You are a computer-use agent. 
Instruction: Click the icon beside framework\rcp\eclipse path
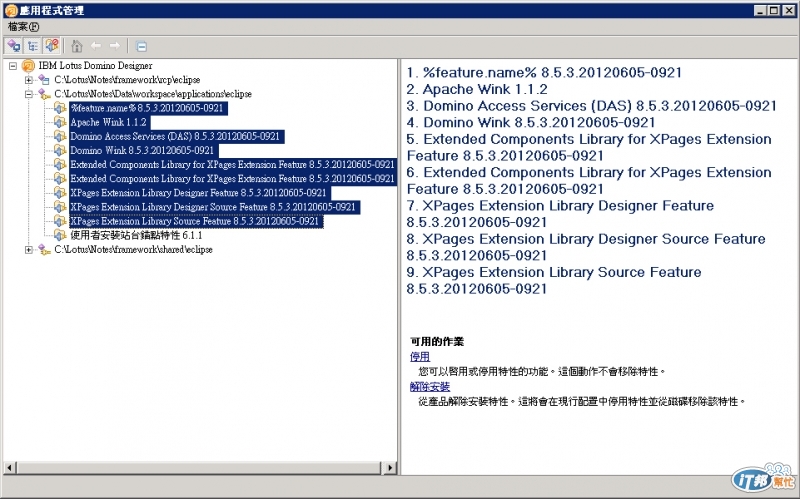(x=44, y=80)
